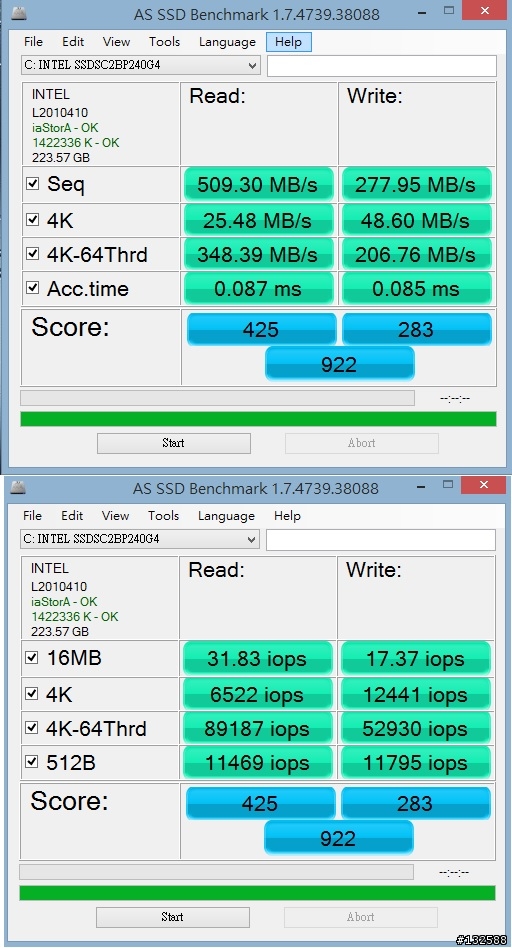Image resolution: width=512 pixels, height=948 pixels.
Task: Toggle 4K checkbox in lower window
Action: pos(32,694)
